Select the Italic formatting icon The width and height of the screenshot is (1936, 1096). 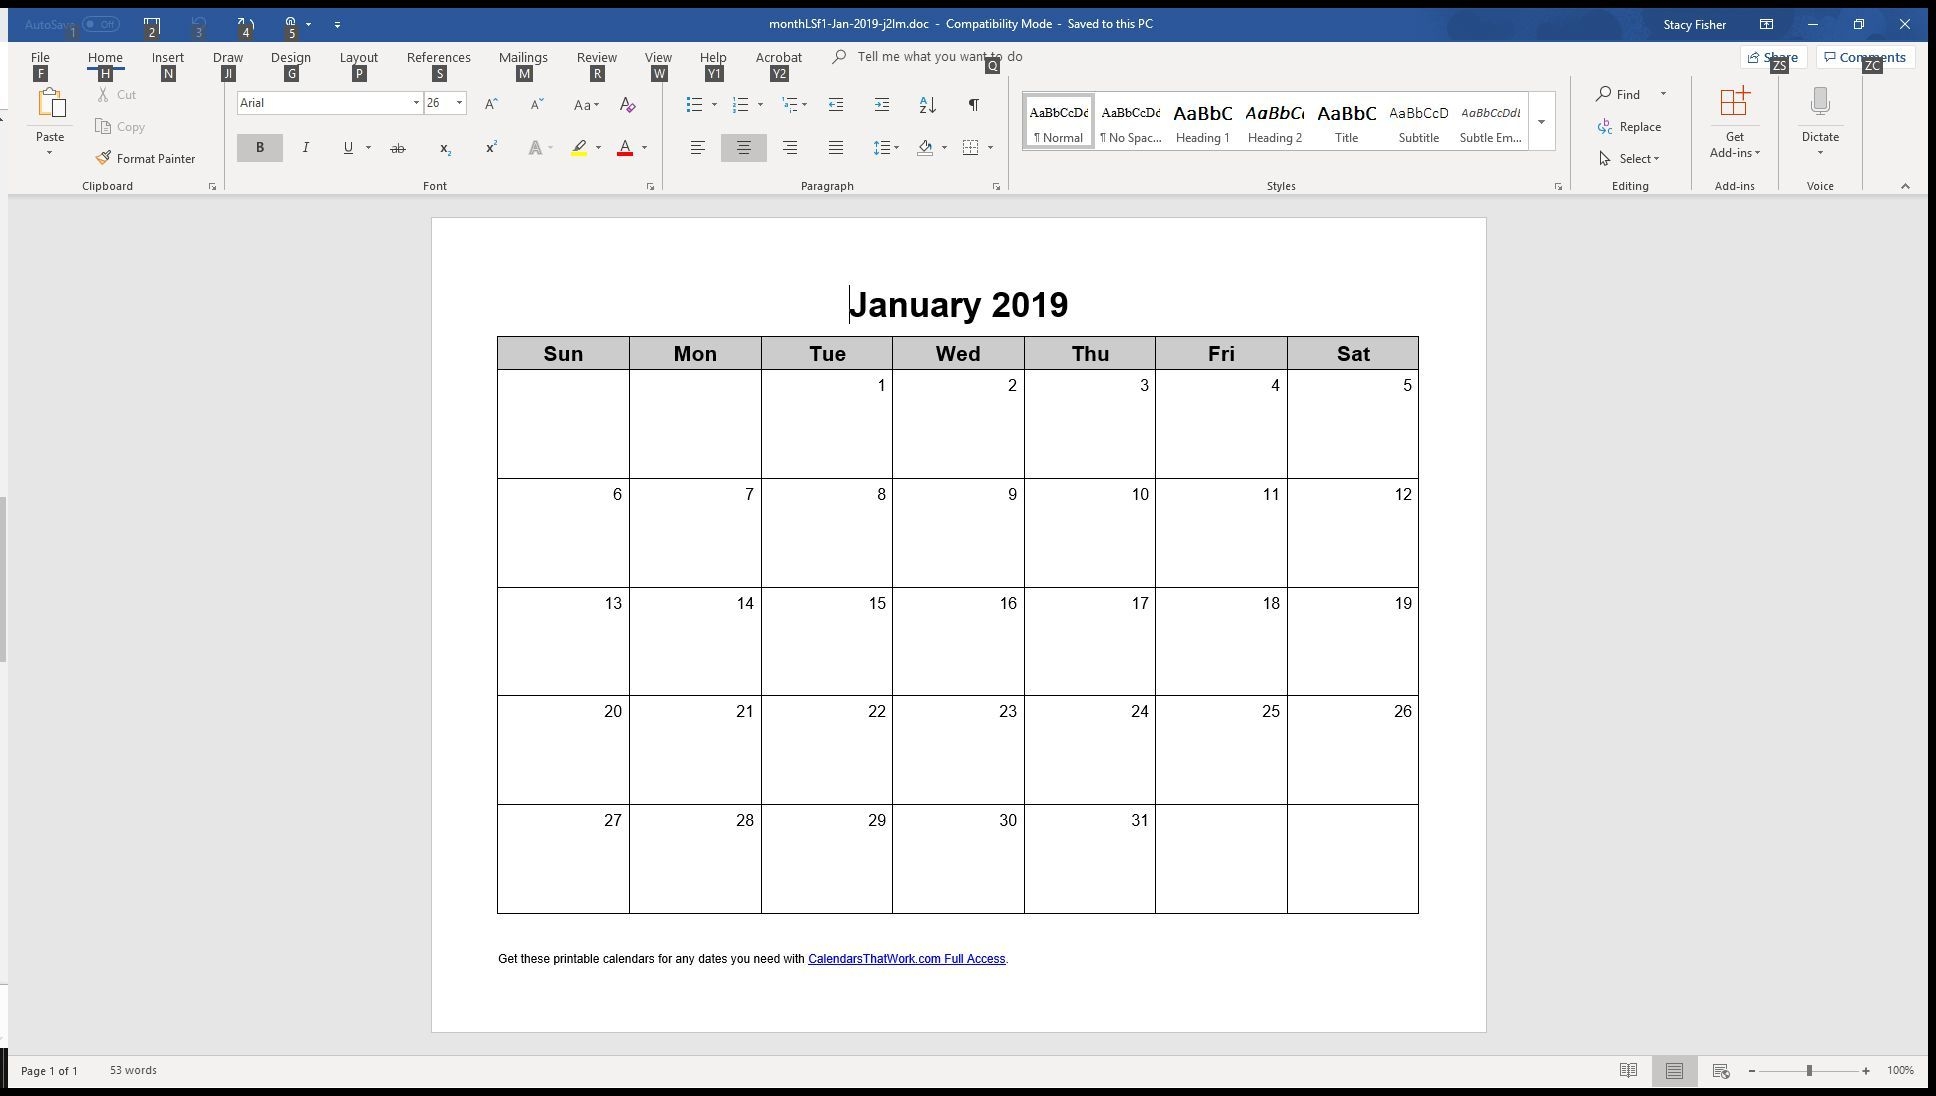[304, 148]
